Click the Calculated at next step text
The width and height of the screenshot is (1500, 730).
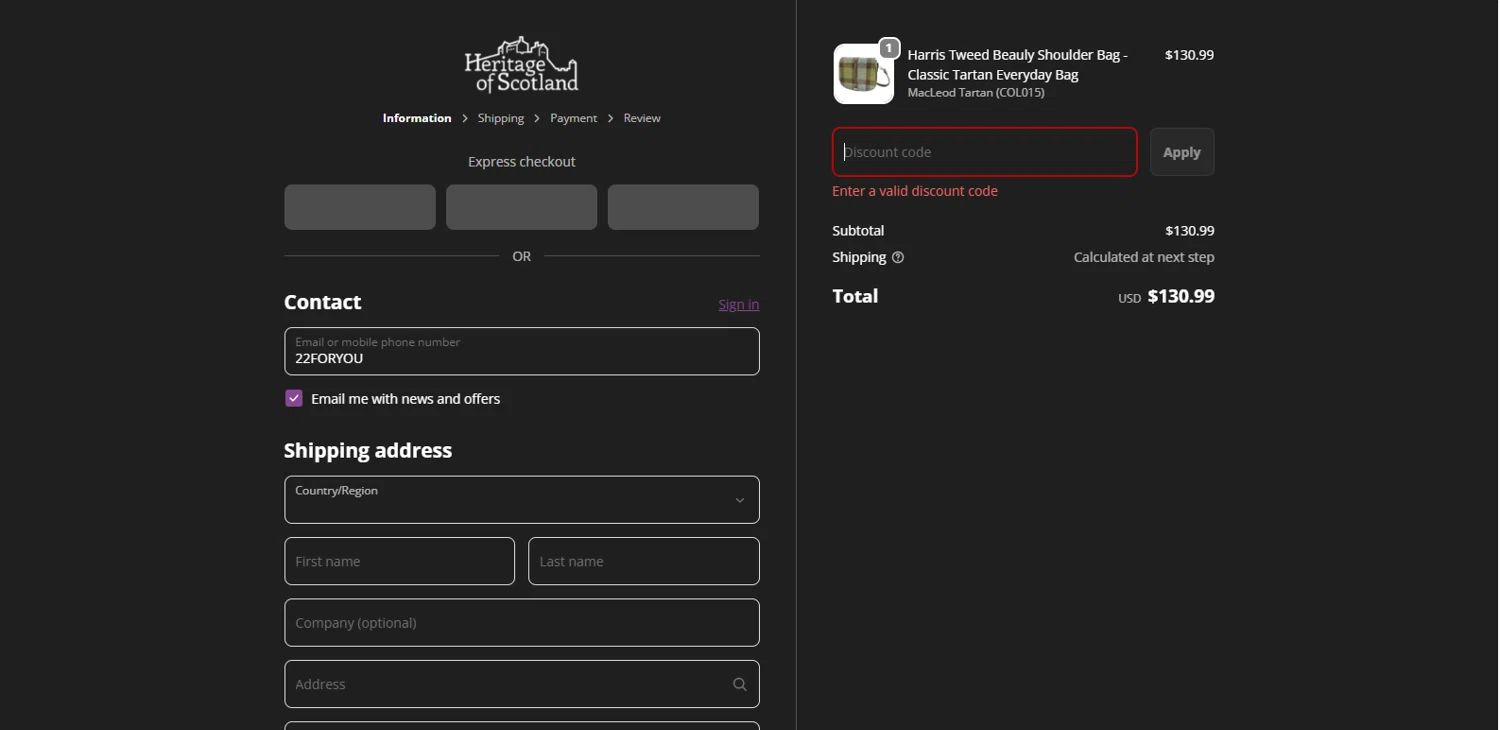coord(1144,257)
